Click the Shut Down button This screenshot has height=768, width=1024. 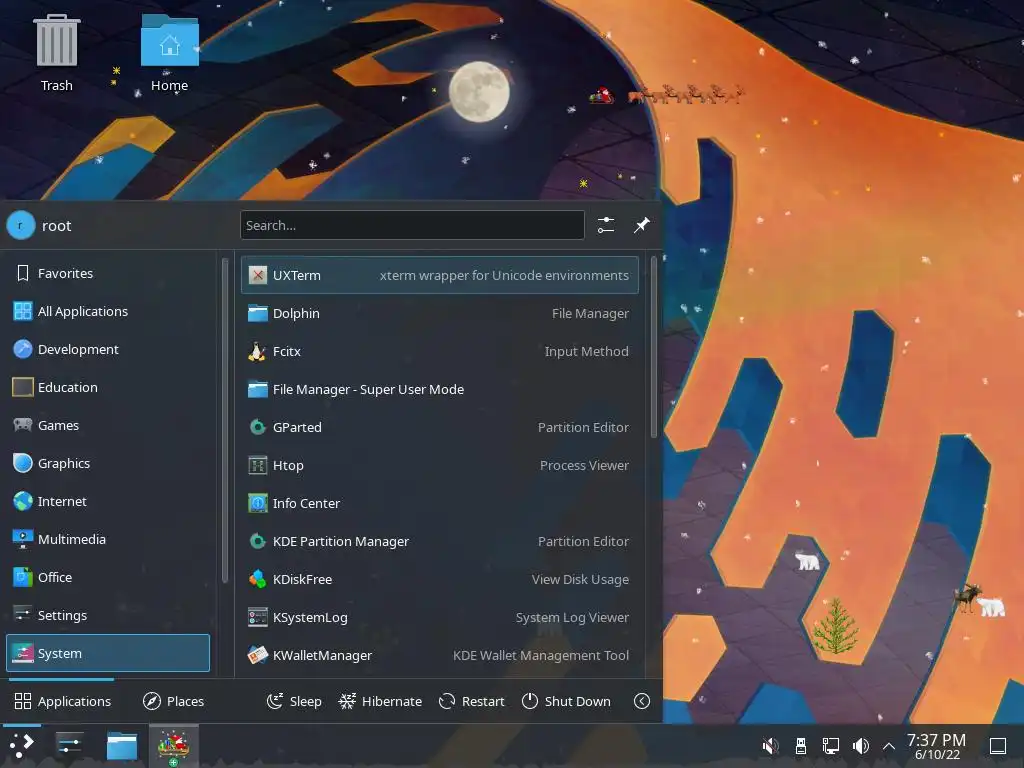pos(566,701)
